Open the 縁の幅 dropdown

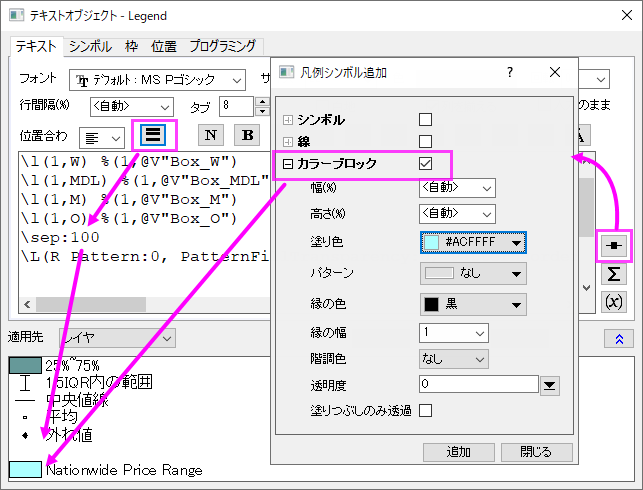pos(454,333)
